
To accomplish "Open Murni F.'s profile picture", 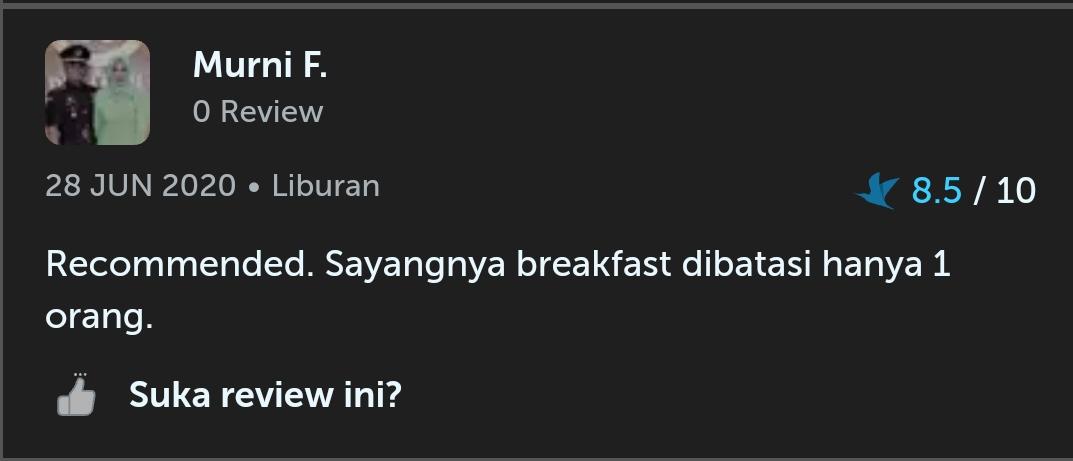I will [x=97, y=92].
